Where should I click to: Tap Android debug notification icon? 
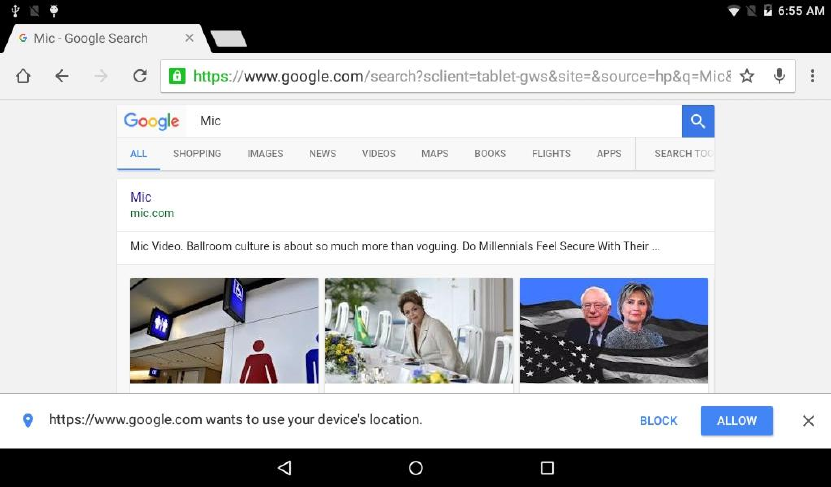point(54,10)
